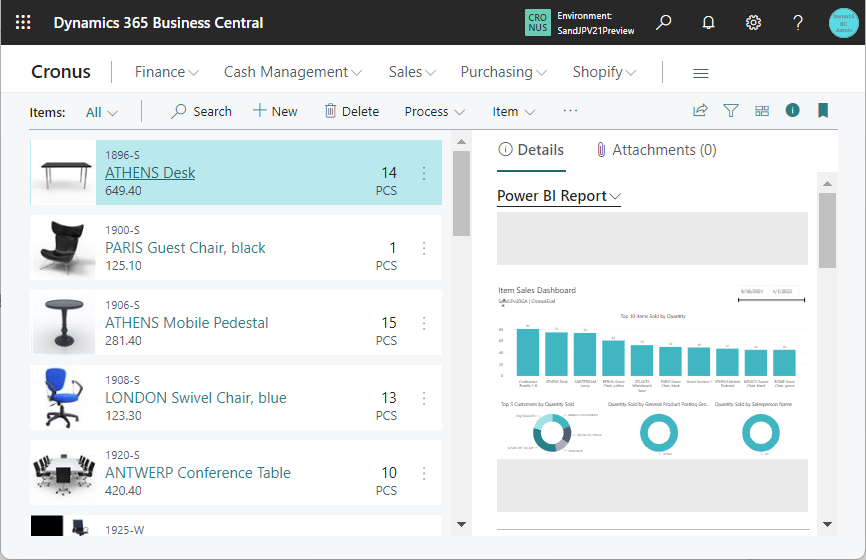Open the notifications bell
Viewport: 866px width, 560px height.
pos(708,23)
